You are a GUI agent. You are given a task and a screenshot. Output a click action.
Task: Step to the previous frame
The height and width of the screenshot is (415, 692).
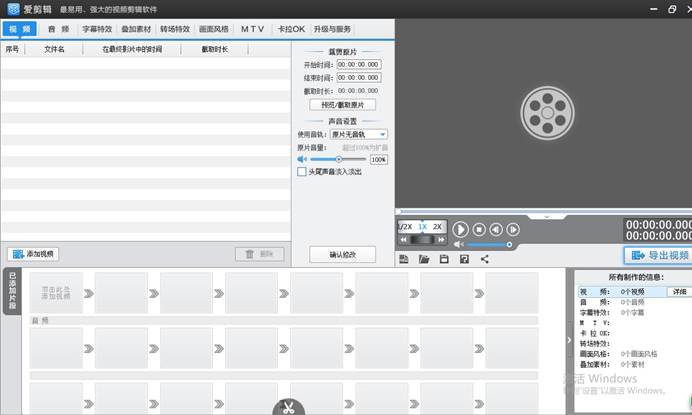[496, 229]
